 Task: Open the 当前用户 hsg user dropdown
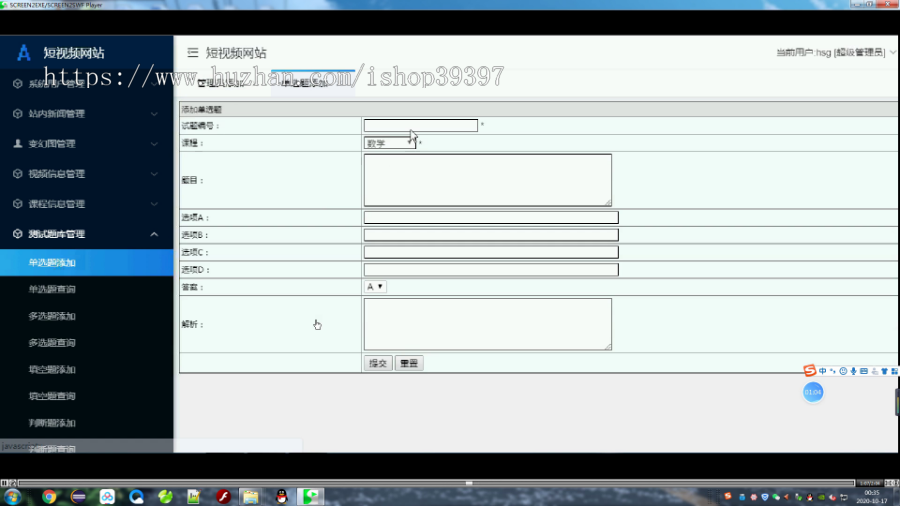[x=836, y=52]
